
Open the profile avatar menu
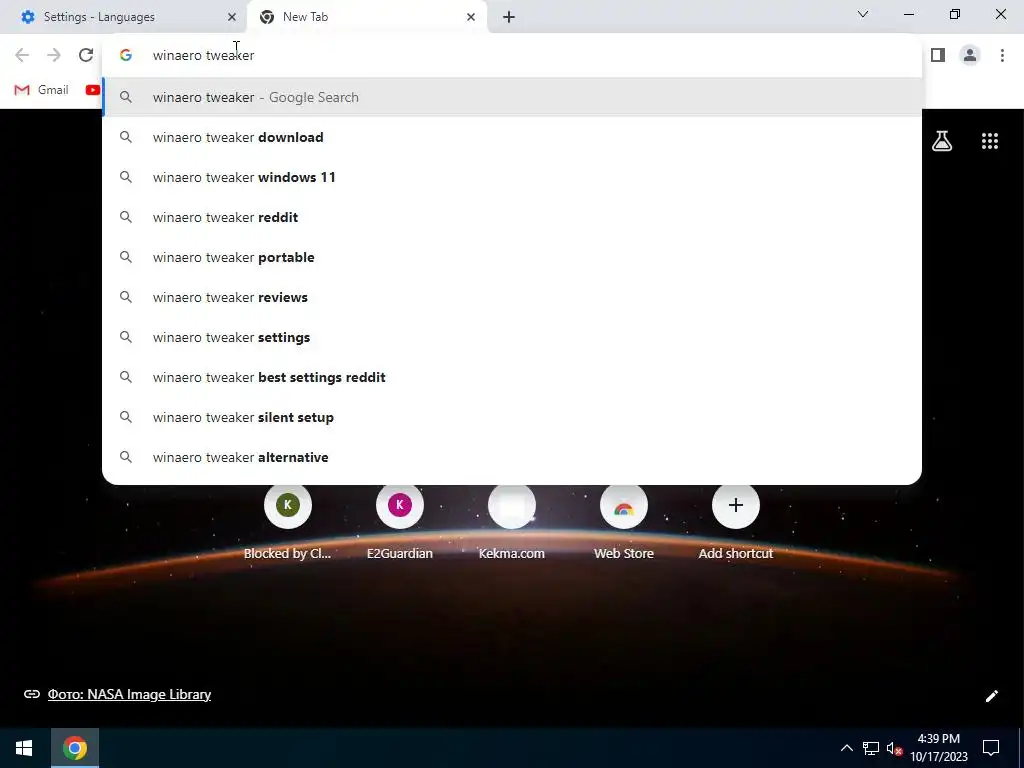(x=970, y=56)
